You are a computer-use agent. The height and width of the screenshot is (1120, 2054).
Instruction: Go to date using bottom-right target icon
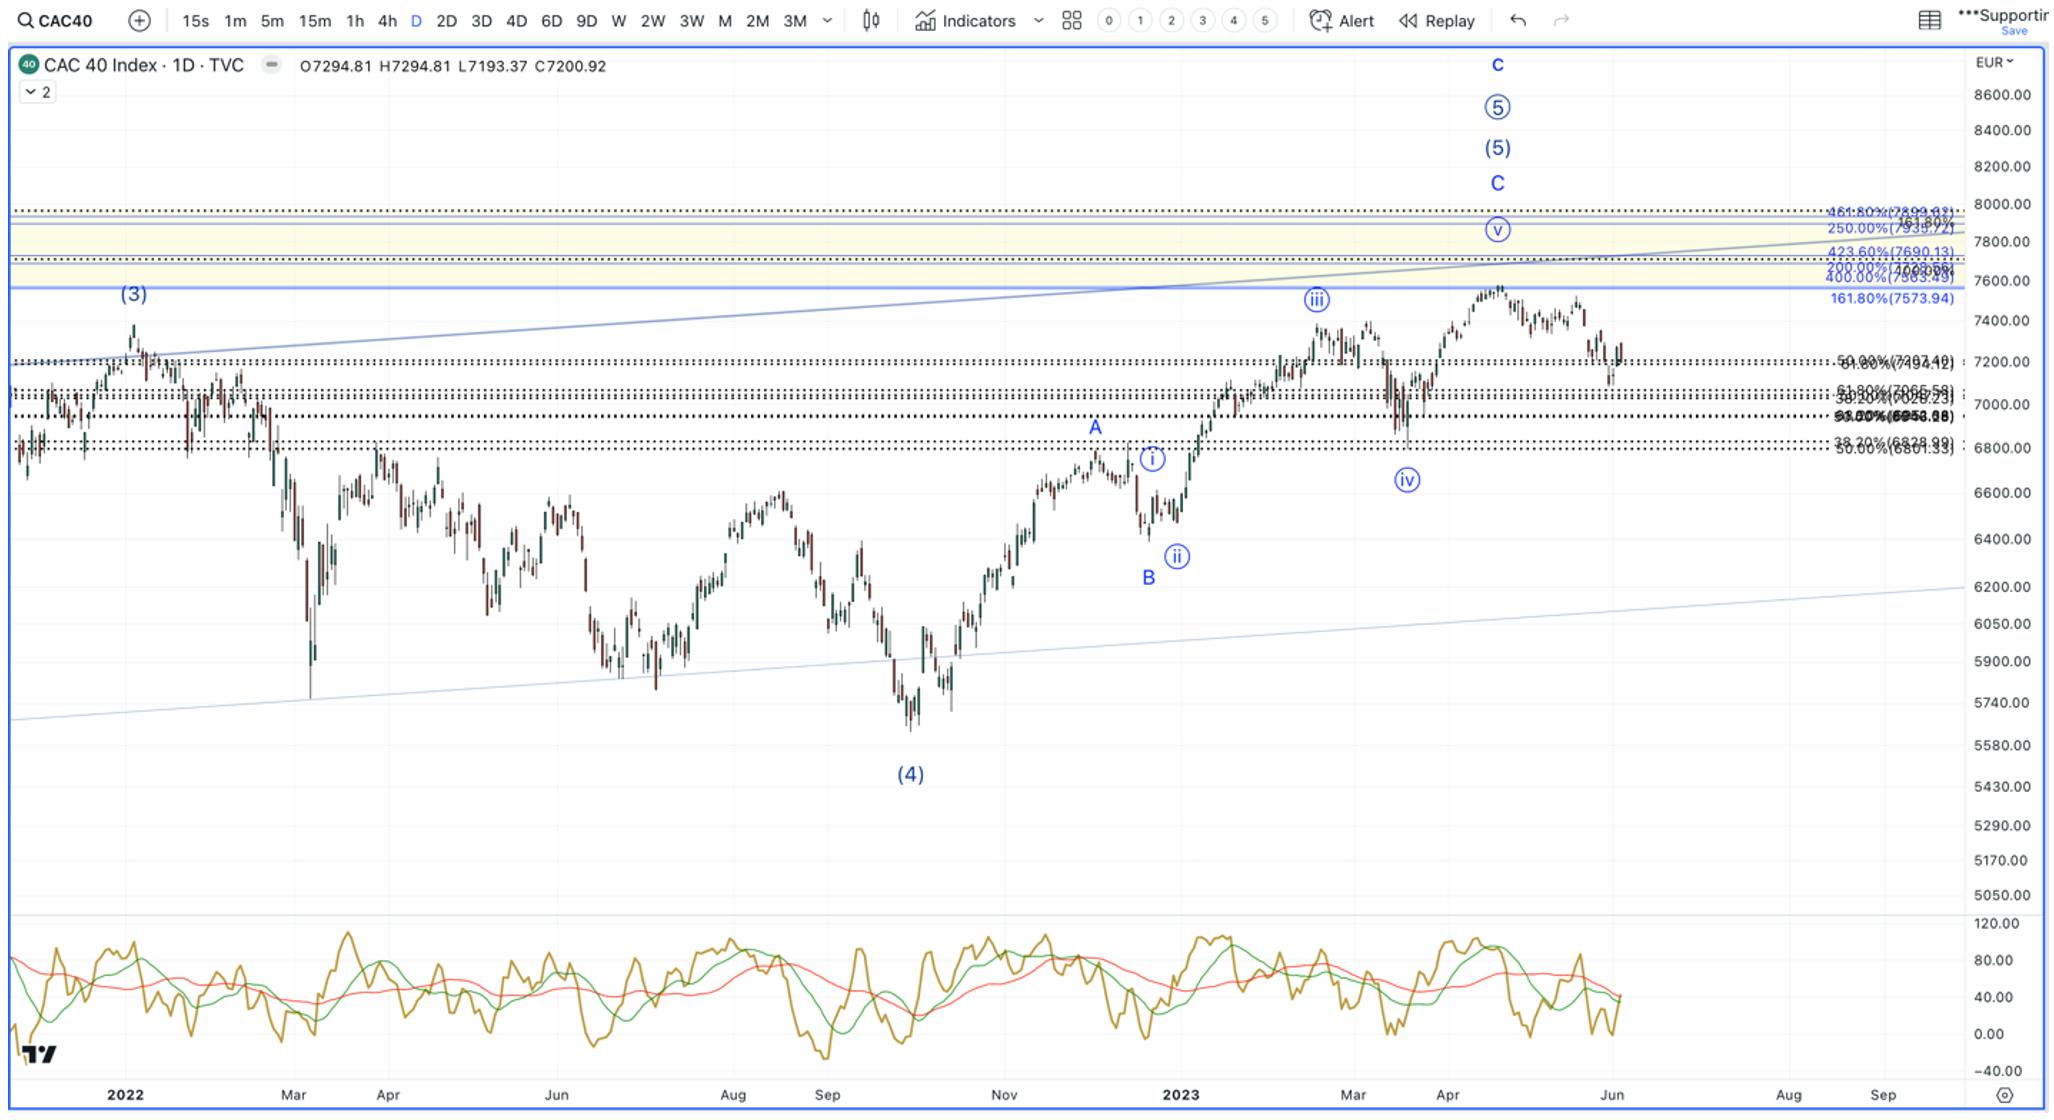click(2004, 1095)
